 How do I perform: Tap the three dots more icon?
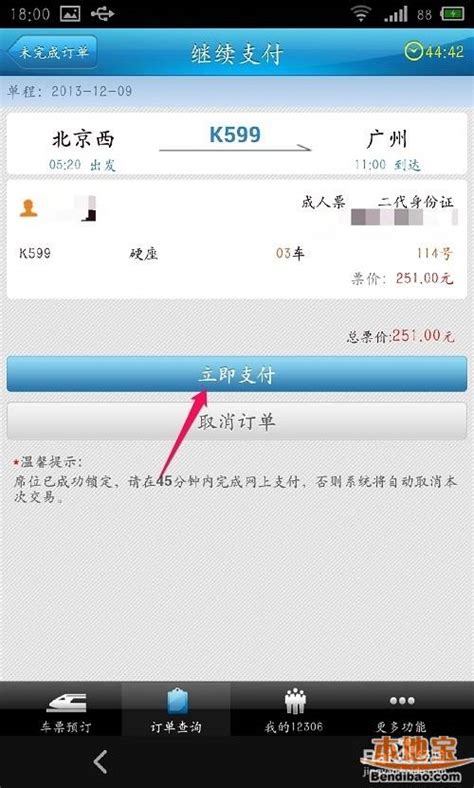point(402,701)
